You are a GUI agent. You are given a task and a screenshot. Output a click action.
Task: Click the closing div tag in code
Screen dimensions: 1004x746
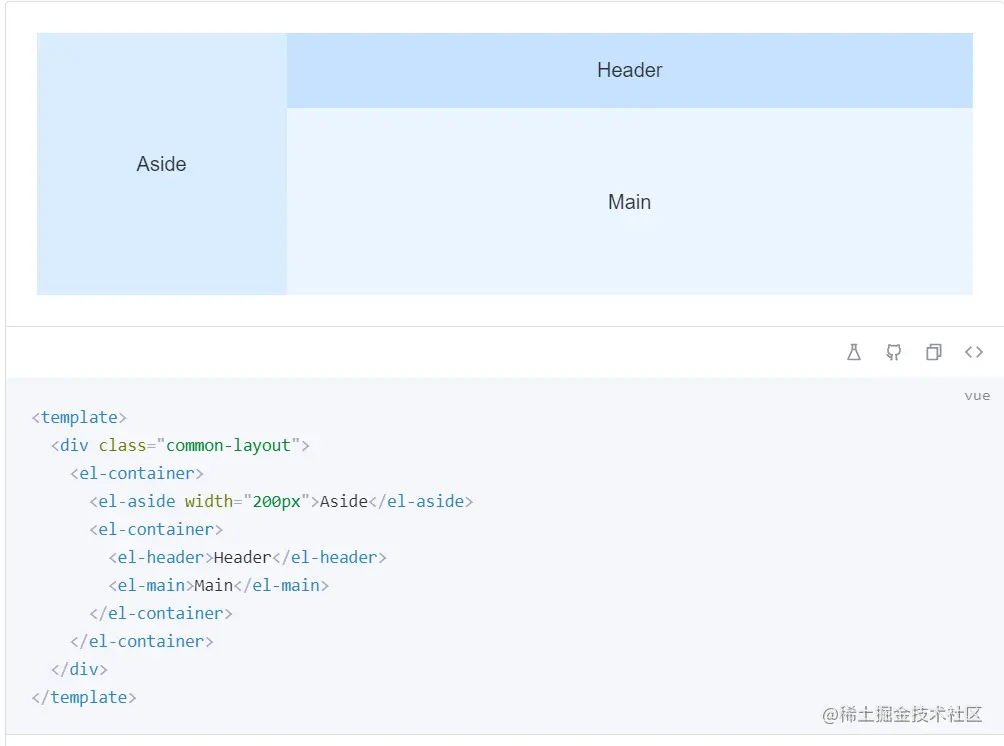pos(79,669)
